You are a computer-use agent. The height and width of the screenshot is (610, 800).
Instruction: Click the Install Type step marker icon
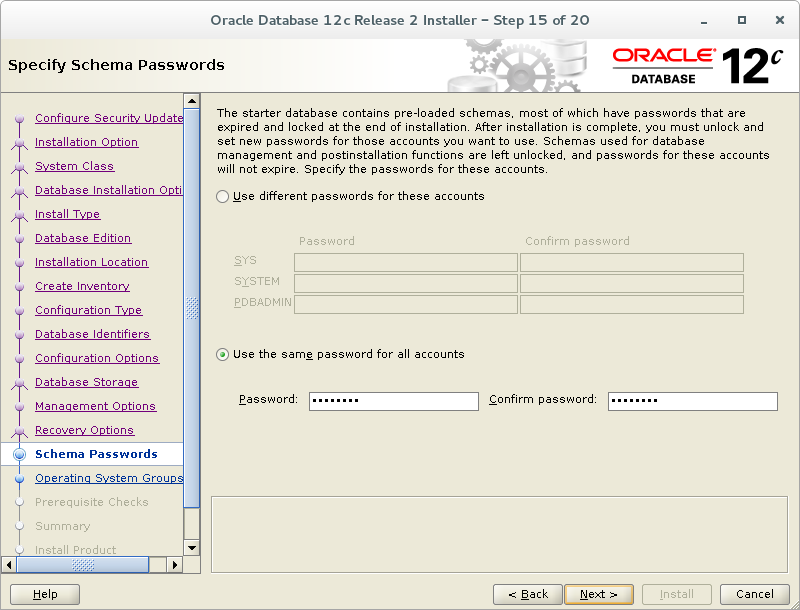point(19,216)
